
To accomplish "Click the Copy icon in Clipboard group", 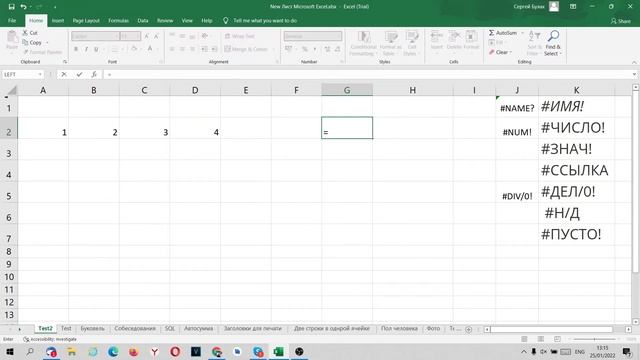I will [25, 42].
